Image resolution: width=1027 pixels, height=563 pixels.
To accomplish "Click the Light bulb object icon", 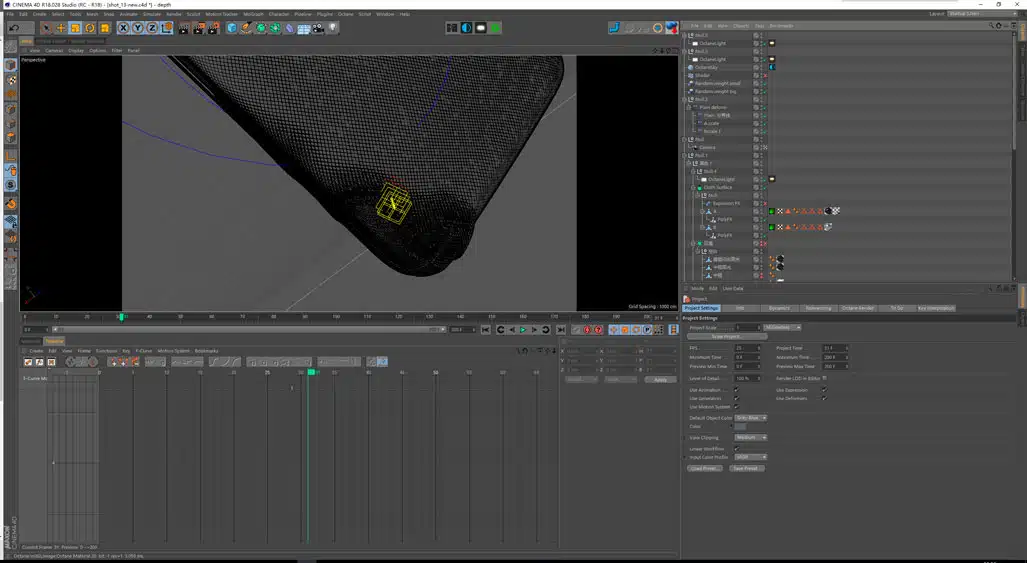I will (333, 28).
